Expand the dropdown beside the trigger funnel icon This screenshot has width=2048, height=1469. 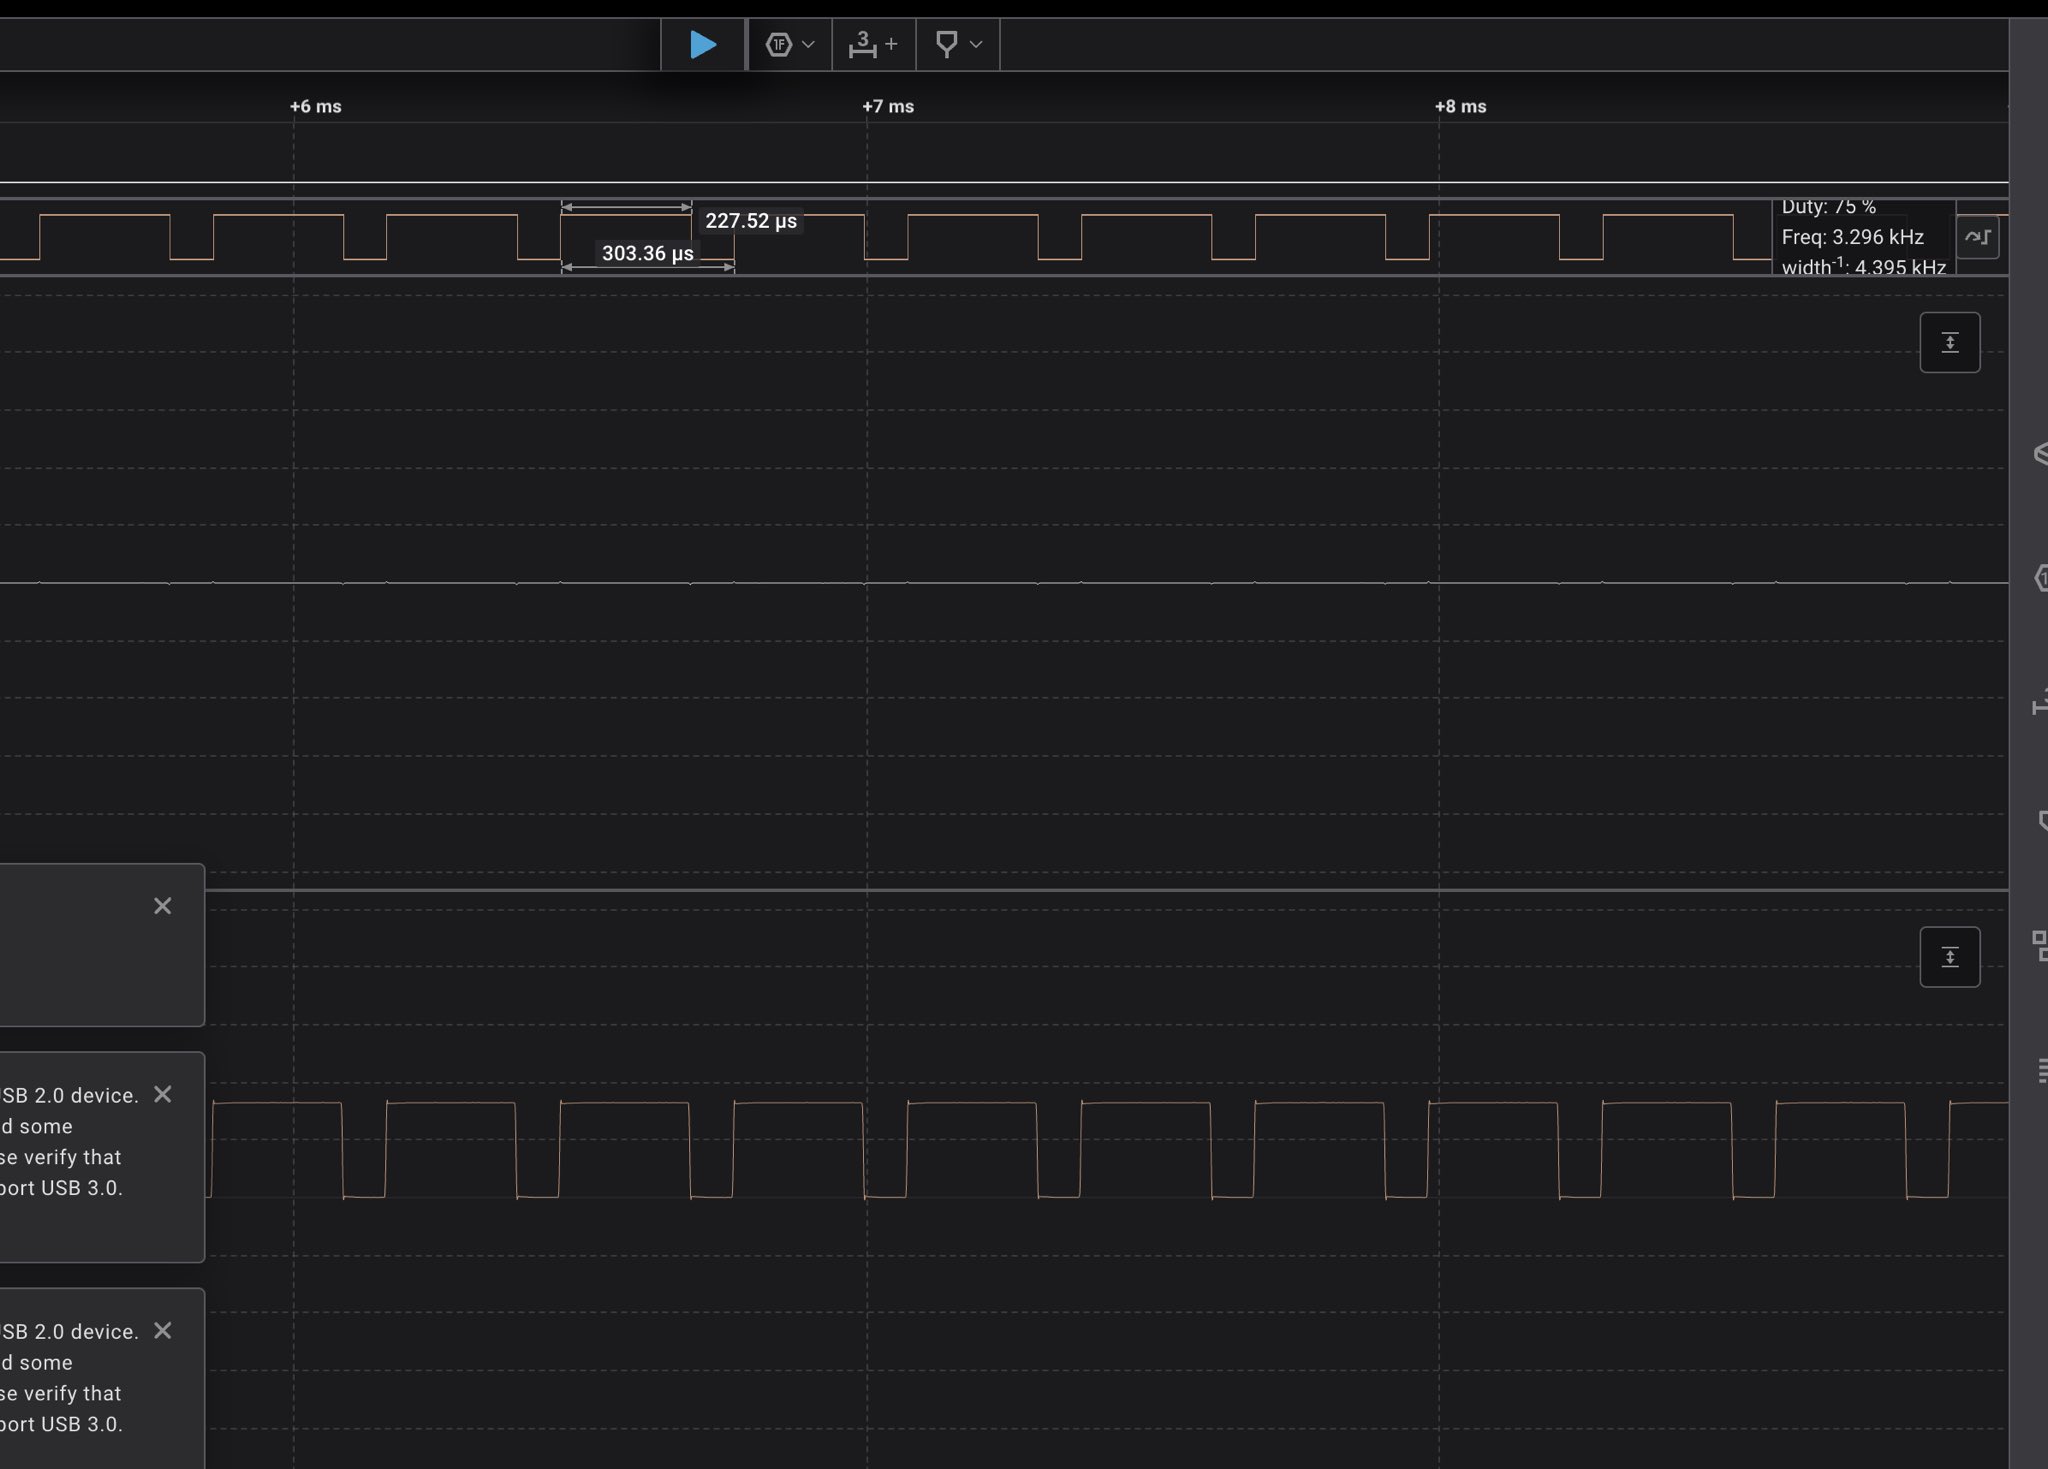tap(978, 45)
